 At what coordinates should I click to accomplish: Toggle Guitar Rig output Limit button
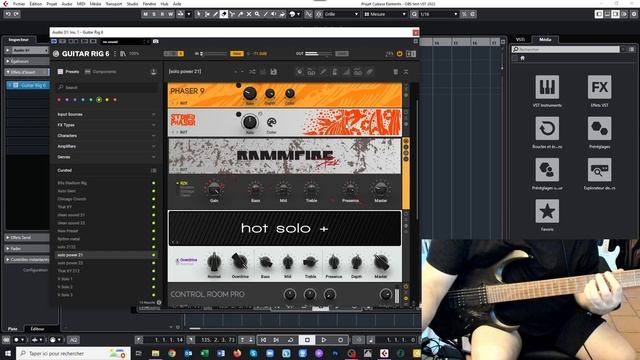click(x=342, y=53)
